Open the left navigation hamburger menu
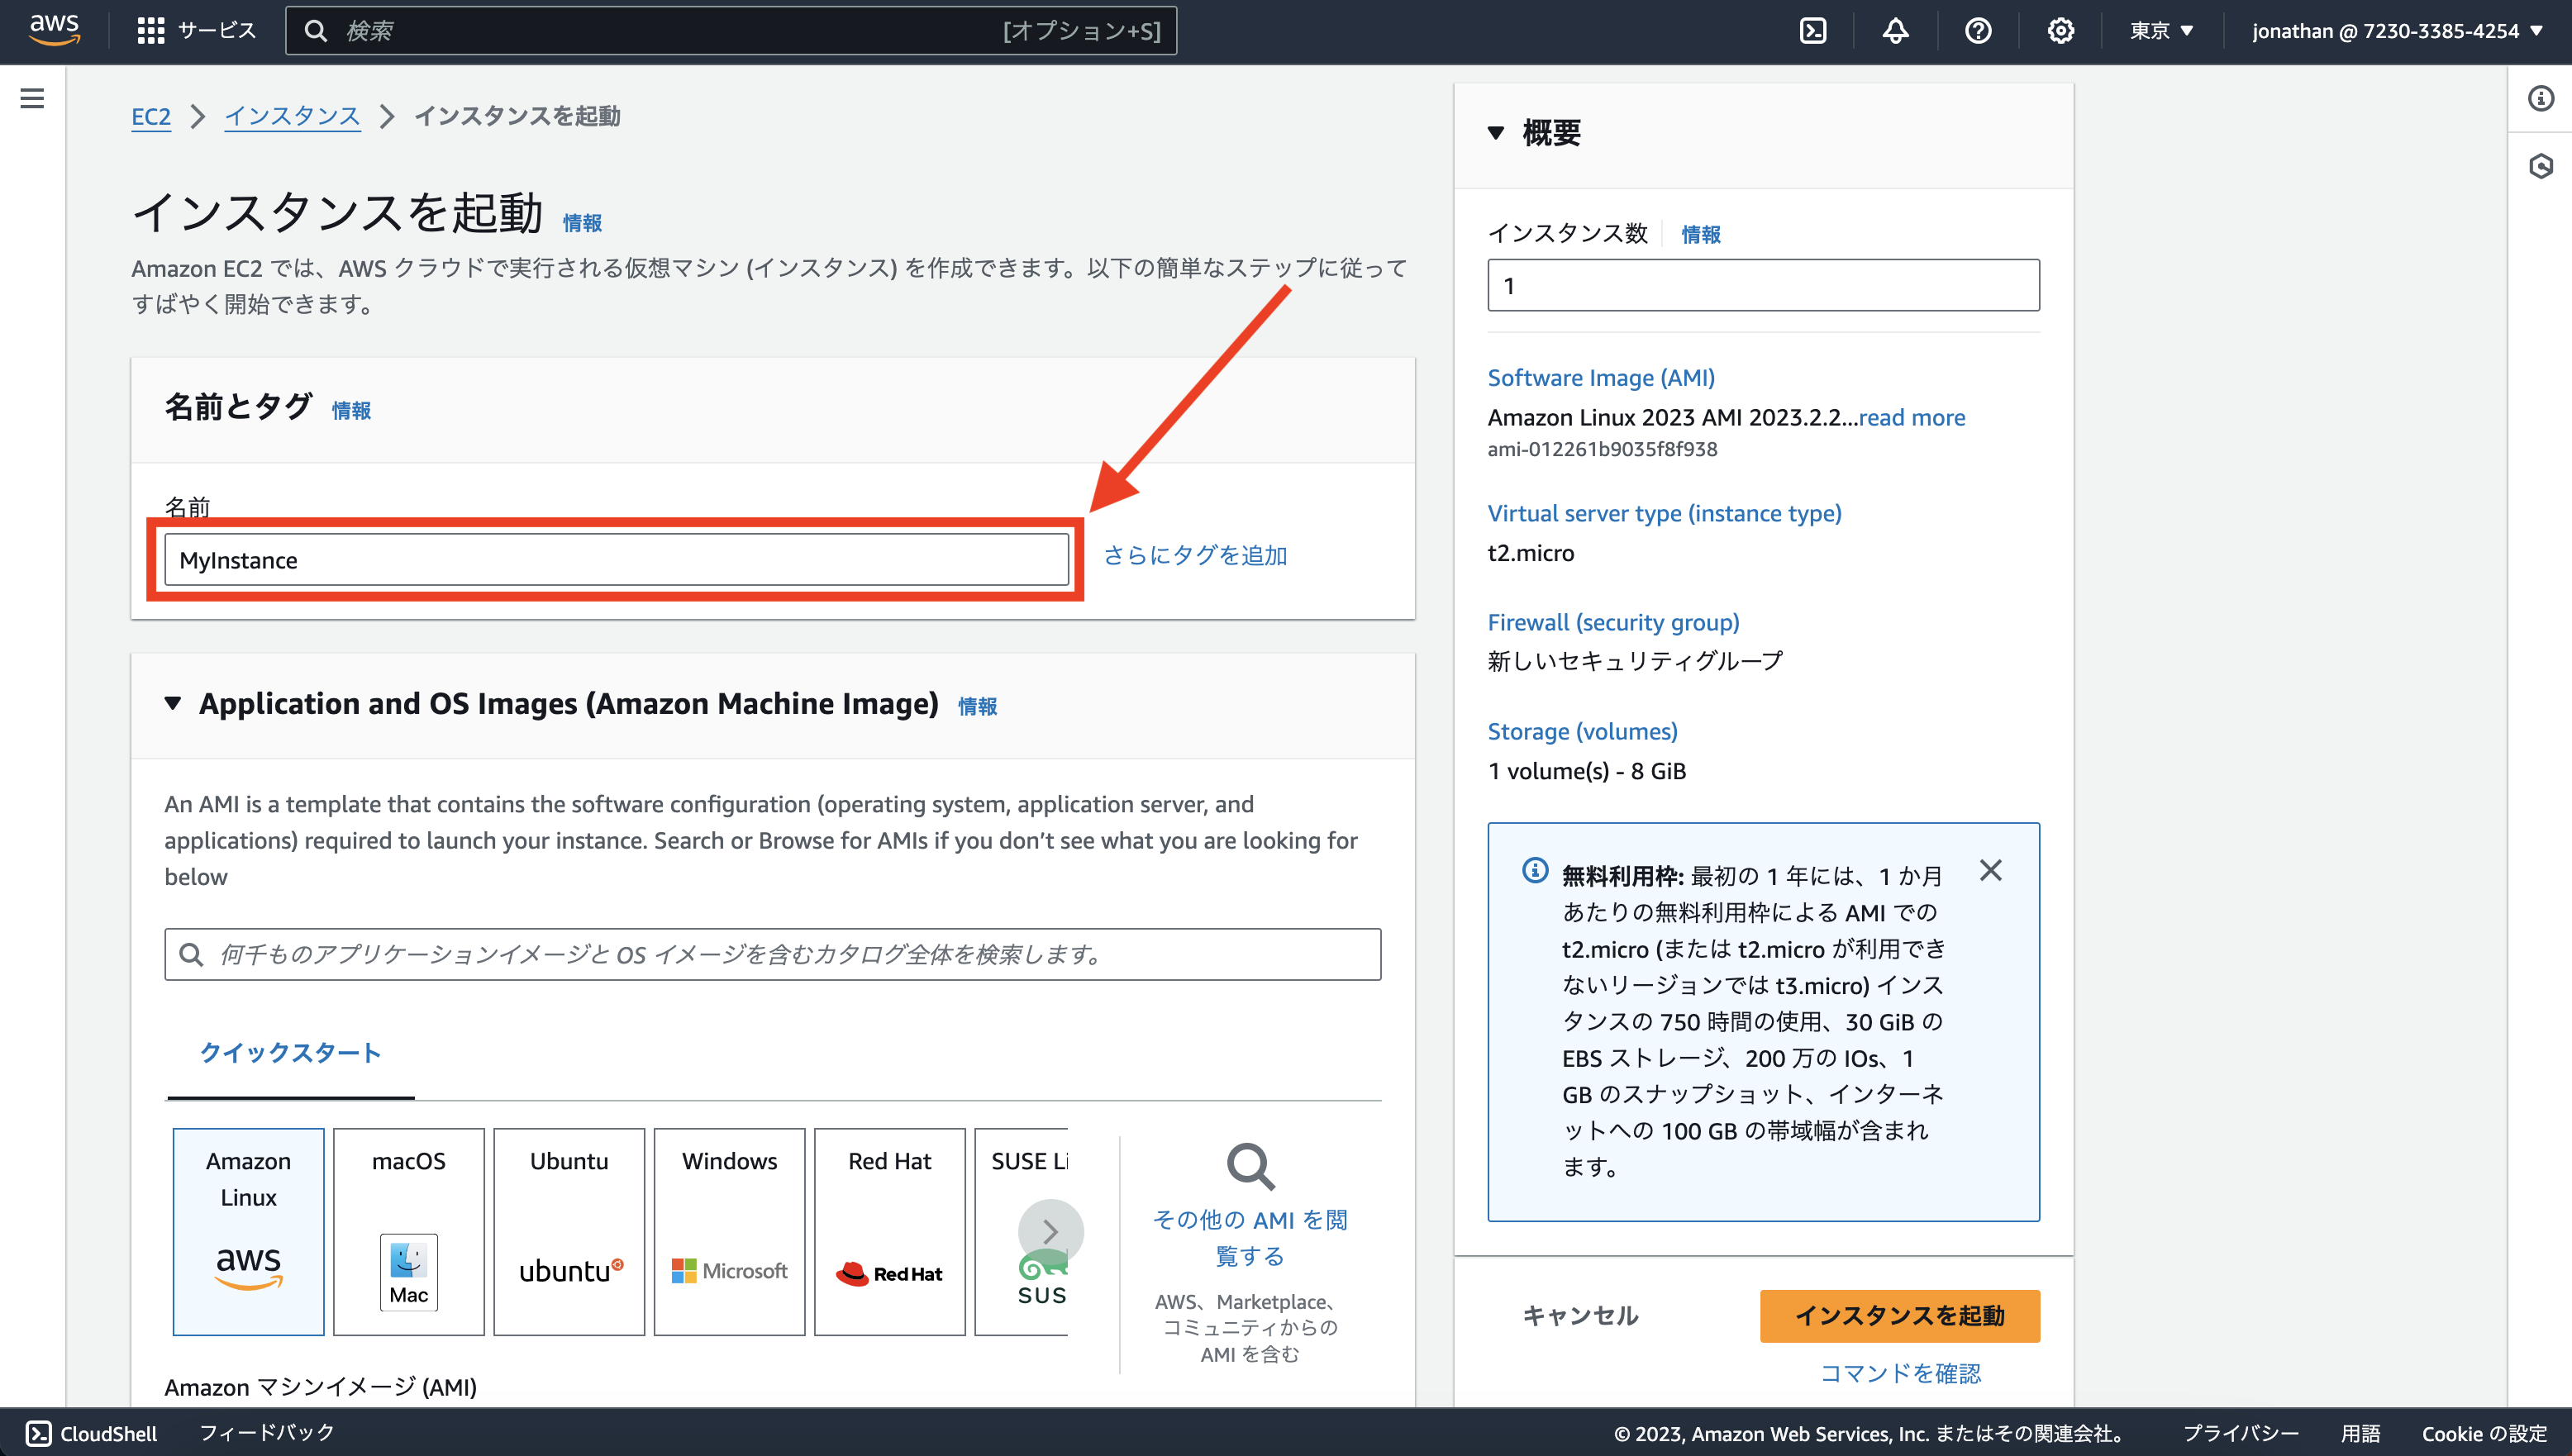The width and height of the screenshot is (2572, 1456). coord(33,98)
